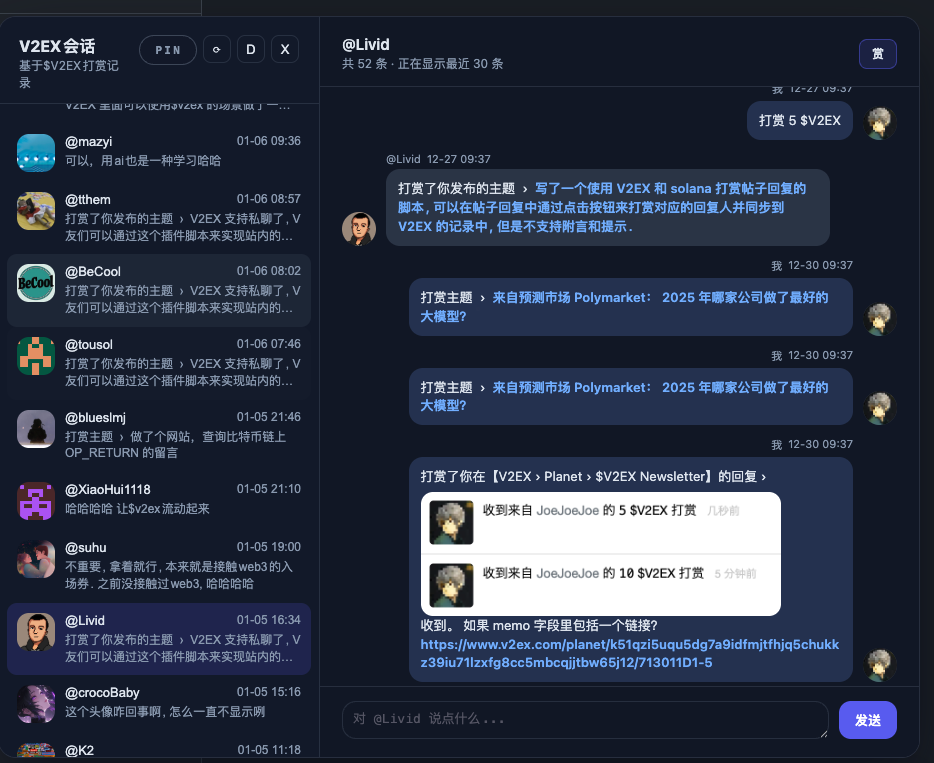
Task: Close the V2EX conversation panel with X
Action: click(x=285, y=50)
